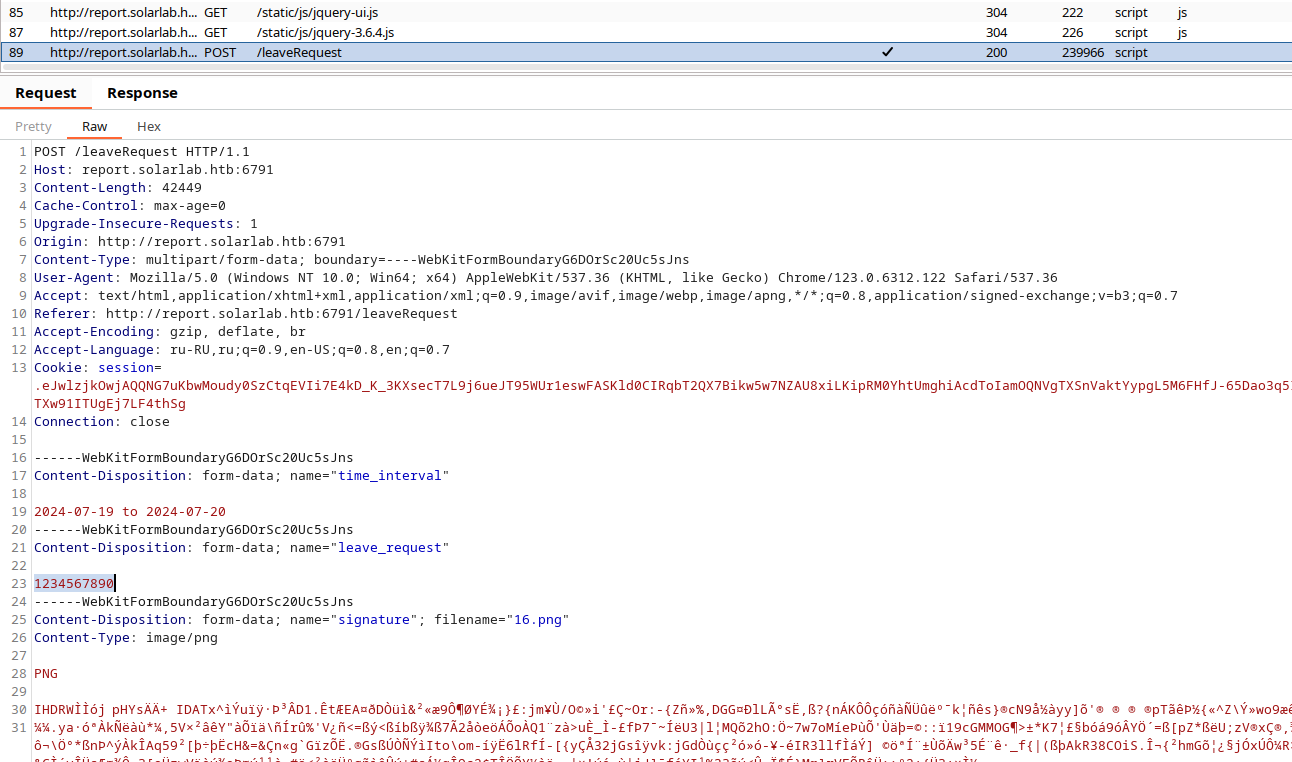Click the Host header line
Screen dimensions: 1292x762
click(x=154, y=170)
